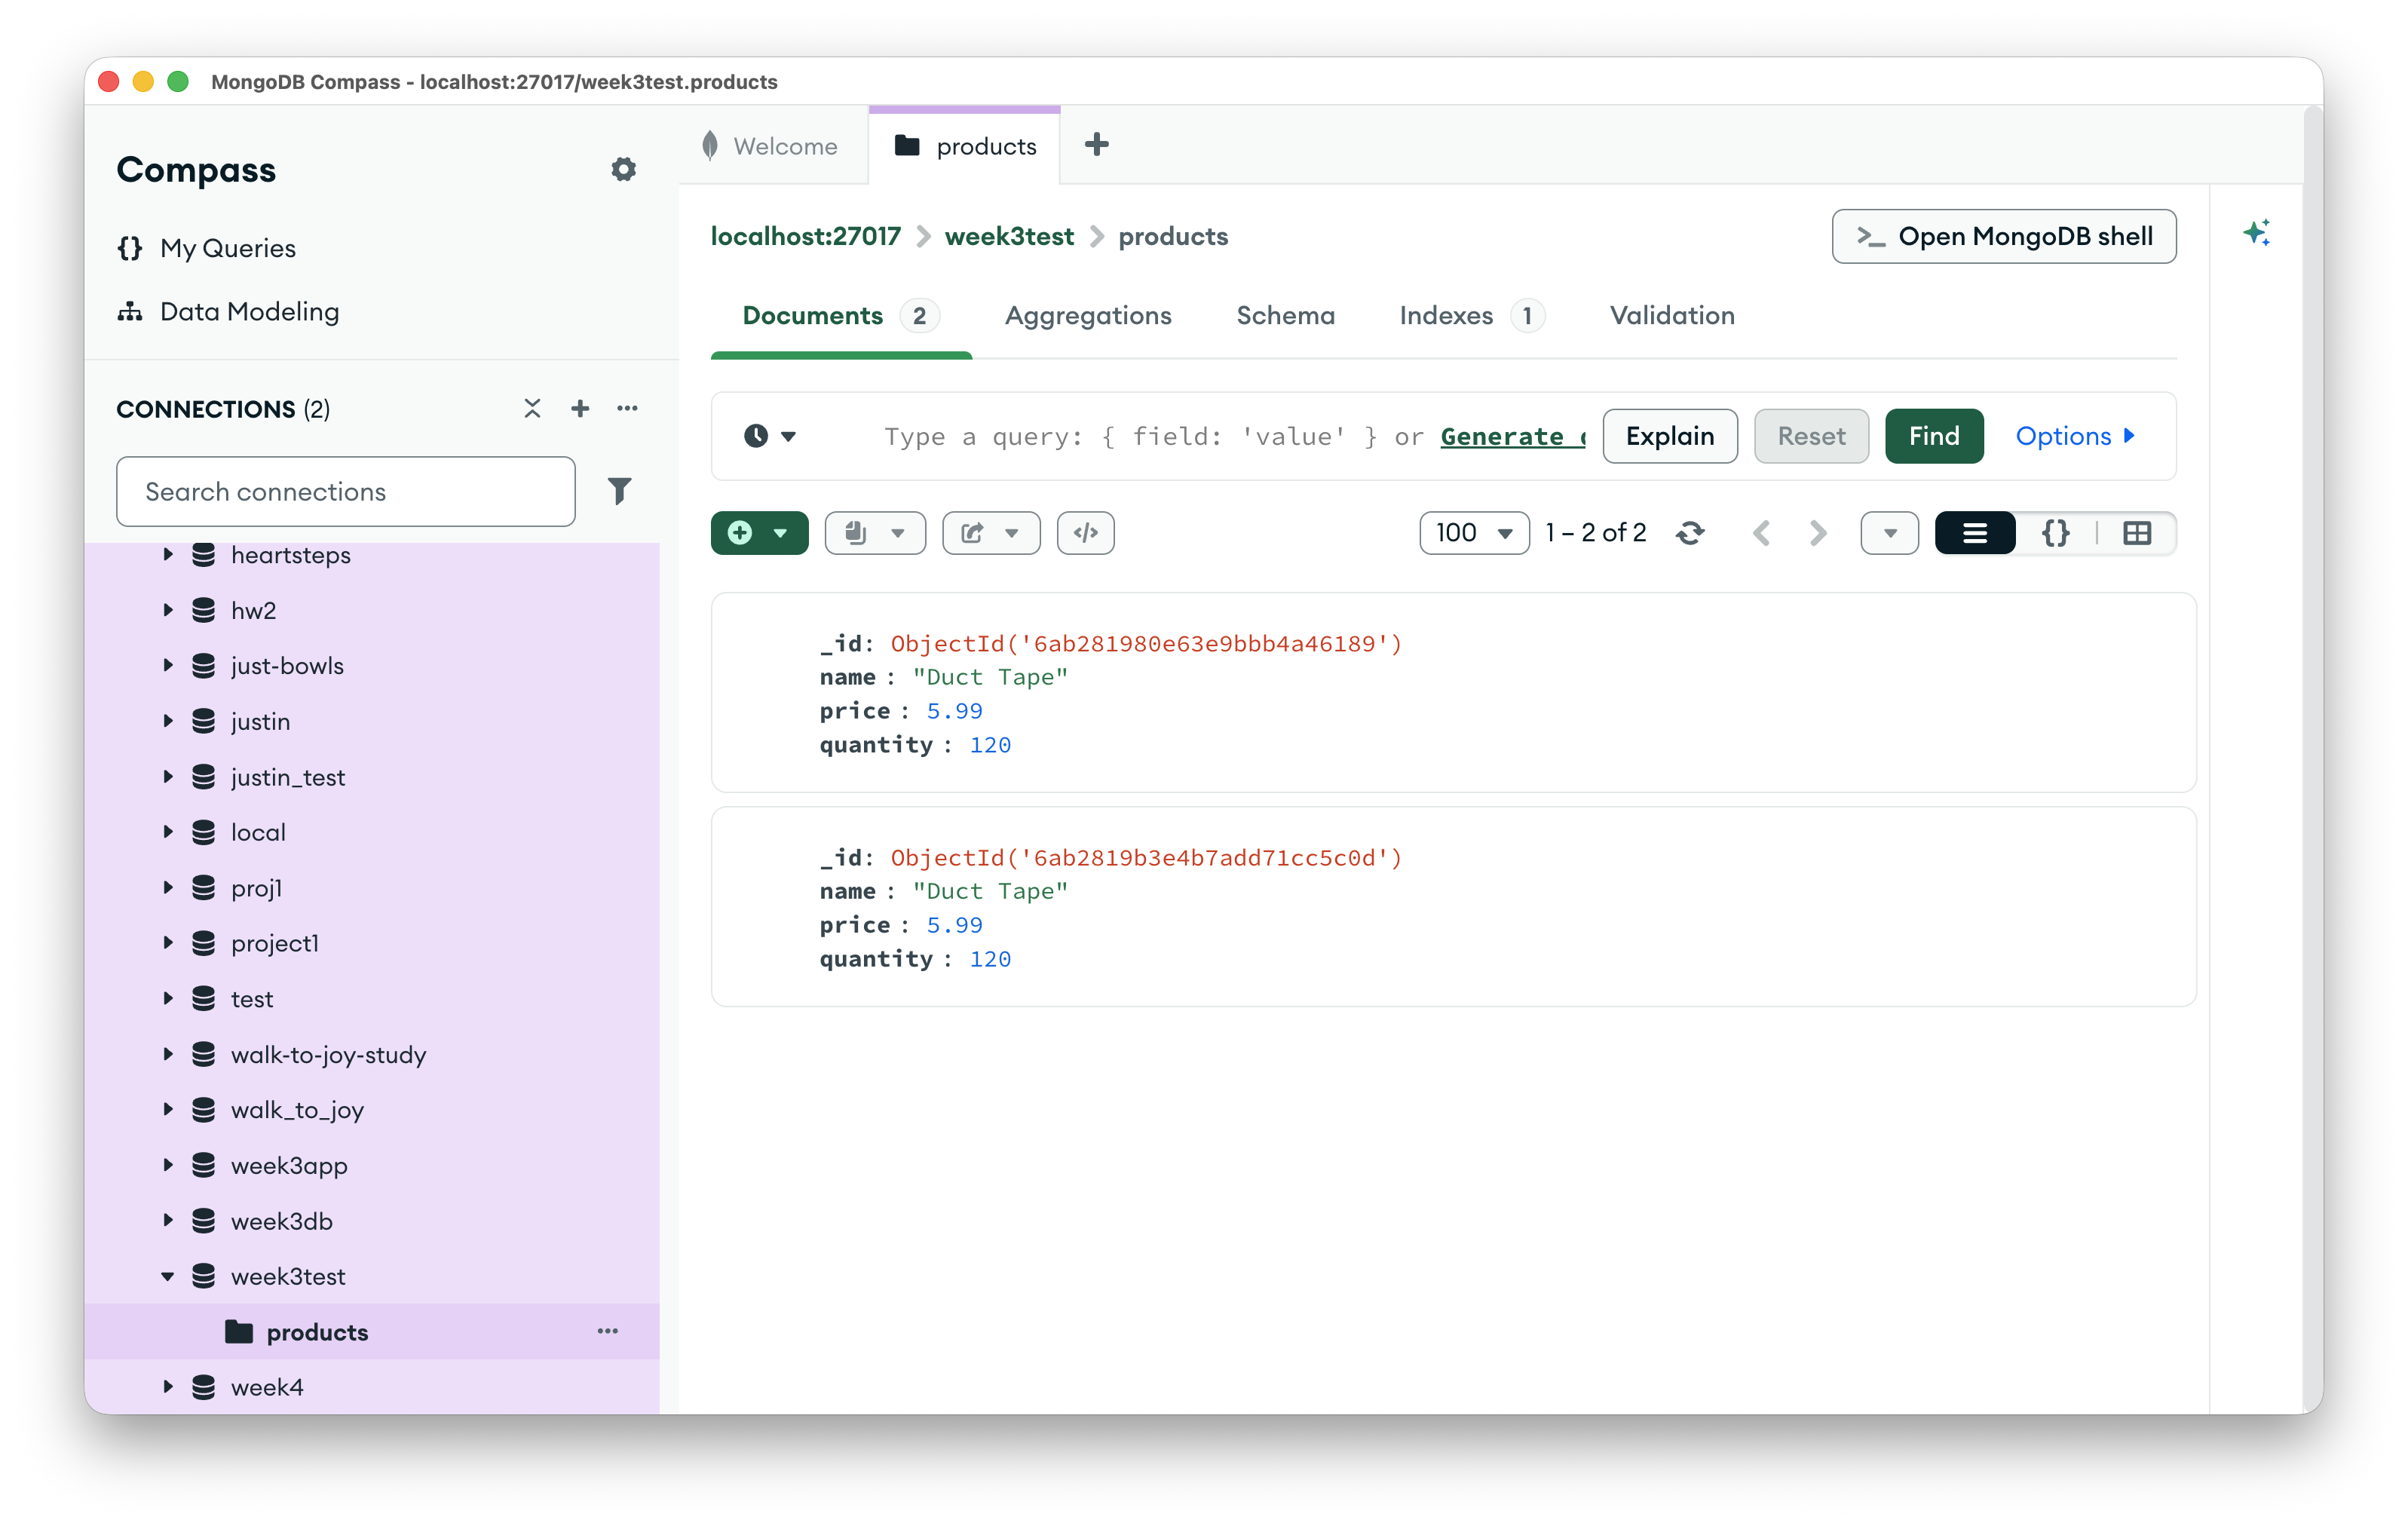Viewport: 2408px width, 1526px height.
Task: Click Open MongoDB shell button
Action: (2003, 236)
